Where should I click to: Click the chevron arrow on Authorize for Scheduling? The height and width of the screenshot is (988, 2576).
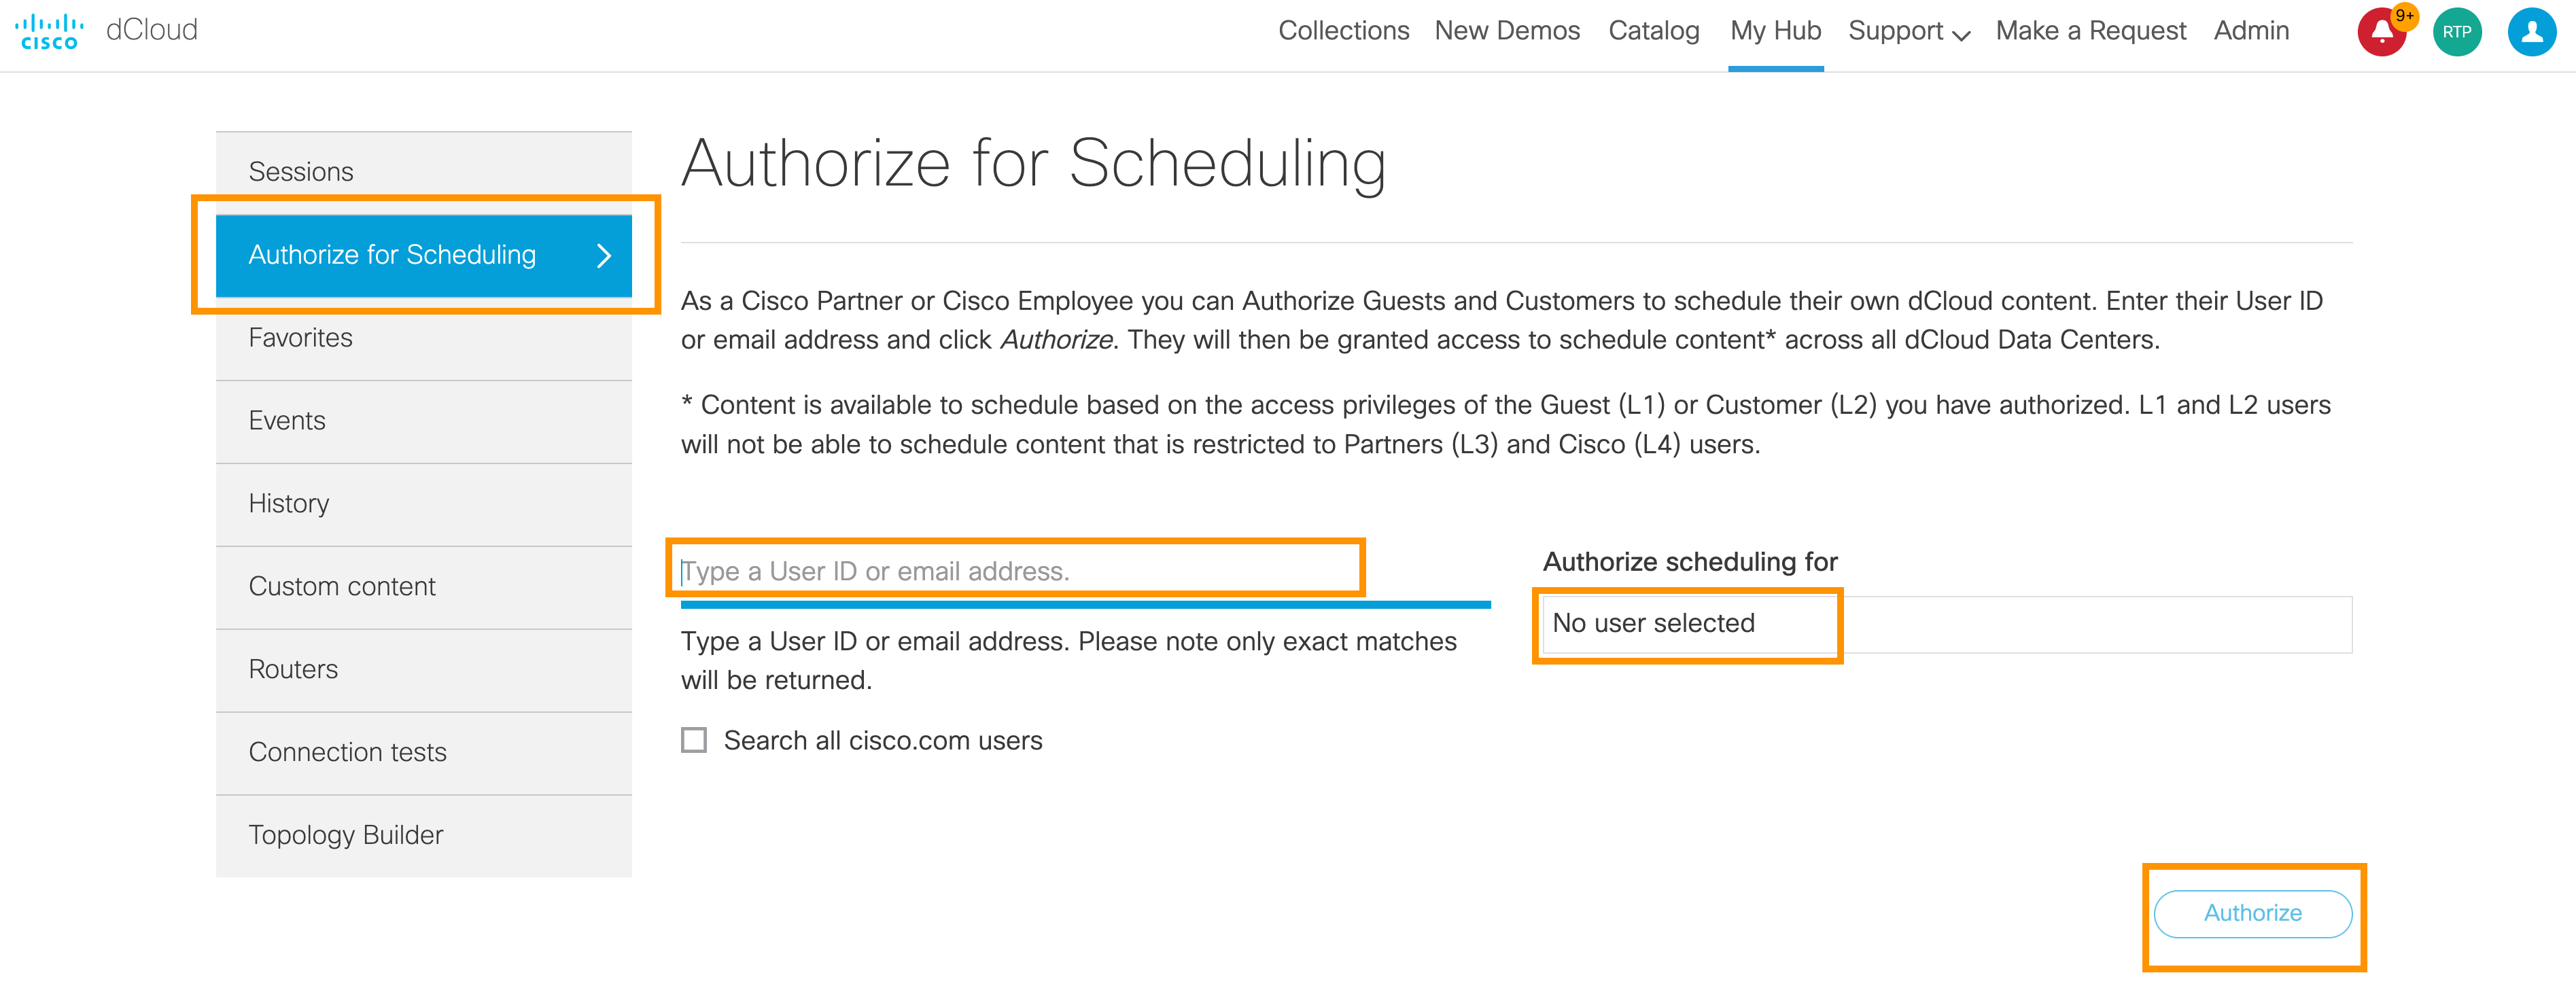point(603,256)
